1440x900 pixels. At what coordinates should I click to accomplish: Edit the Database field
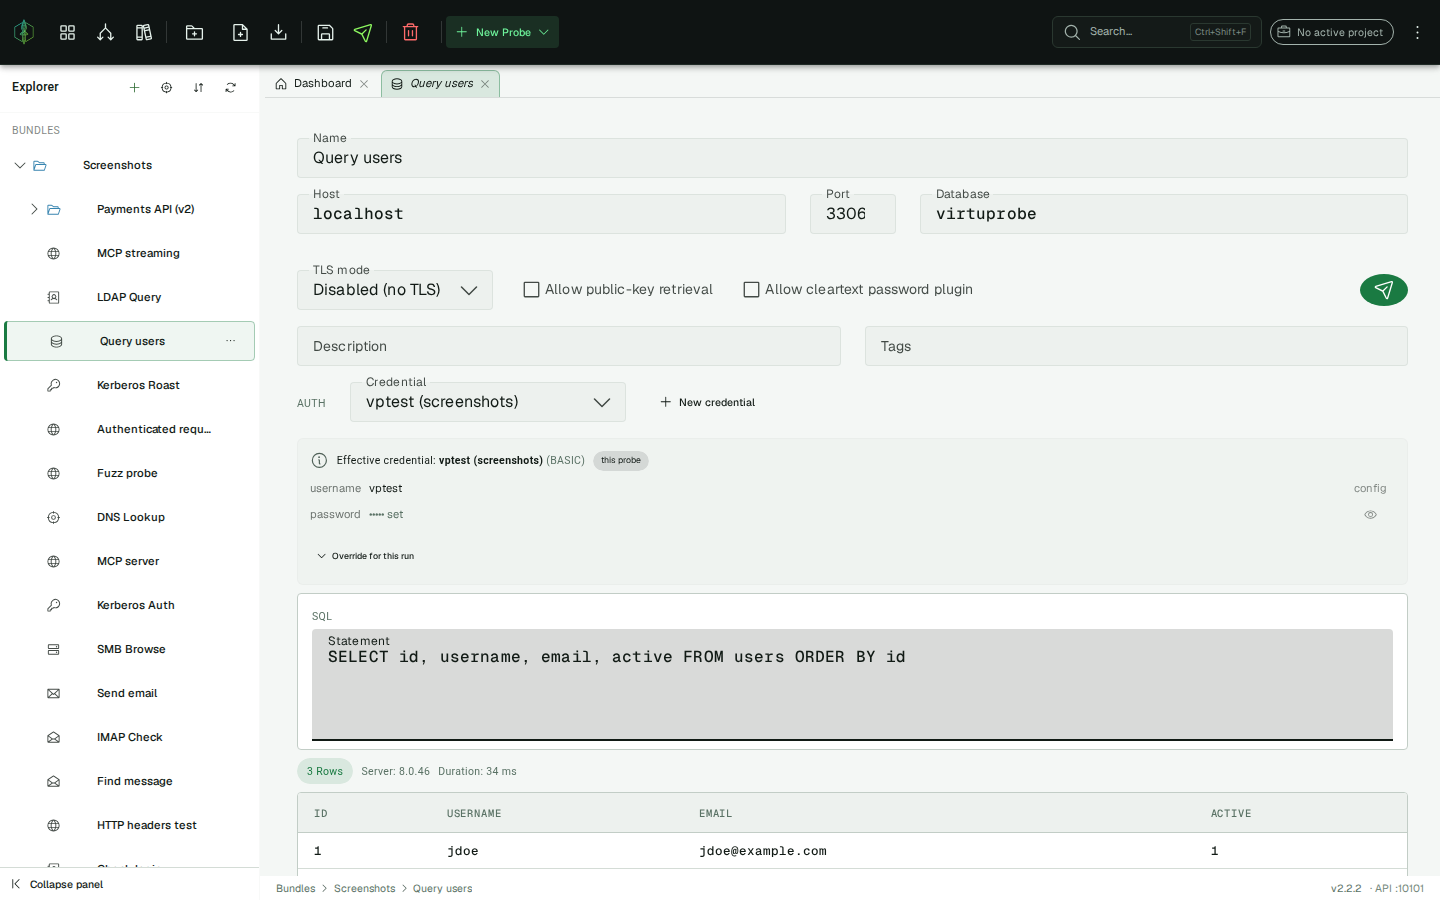click(1163, 214)
